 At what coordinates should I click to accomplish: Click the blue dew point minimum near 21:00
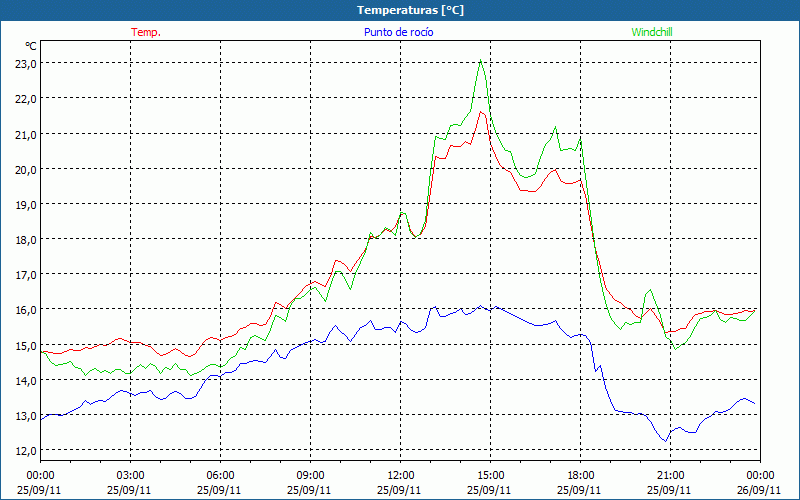point(665,441)
